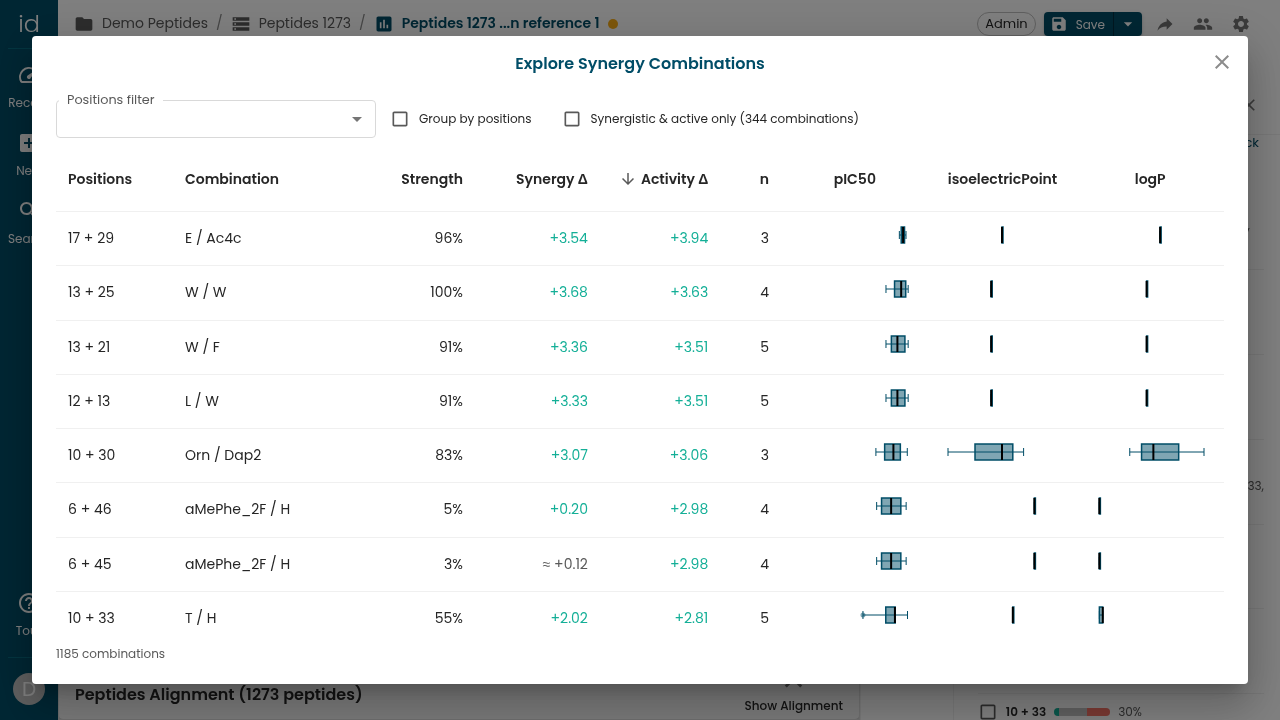
Task: Select the 13 + 25 positions row
Action: coord(640,292)
